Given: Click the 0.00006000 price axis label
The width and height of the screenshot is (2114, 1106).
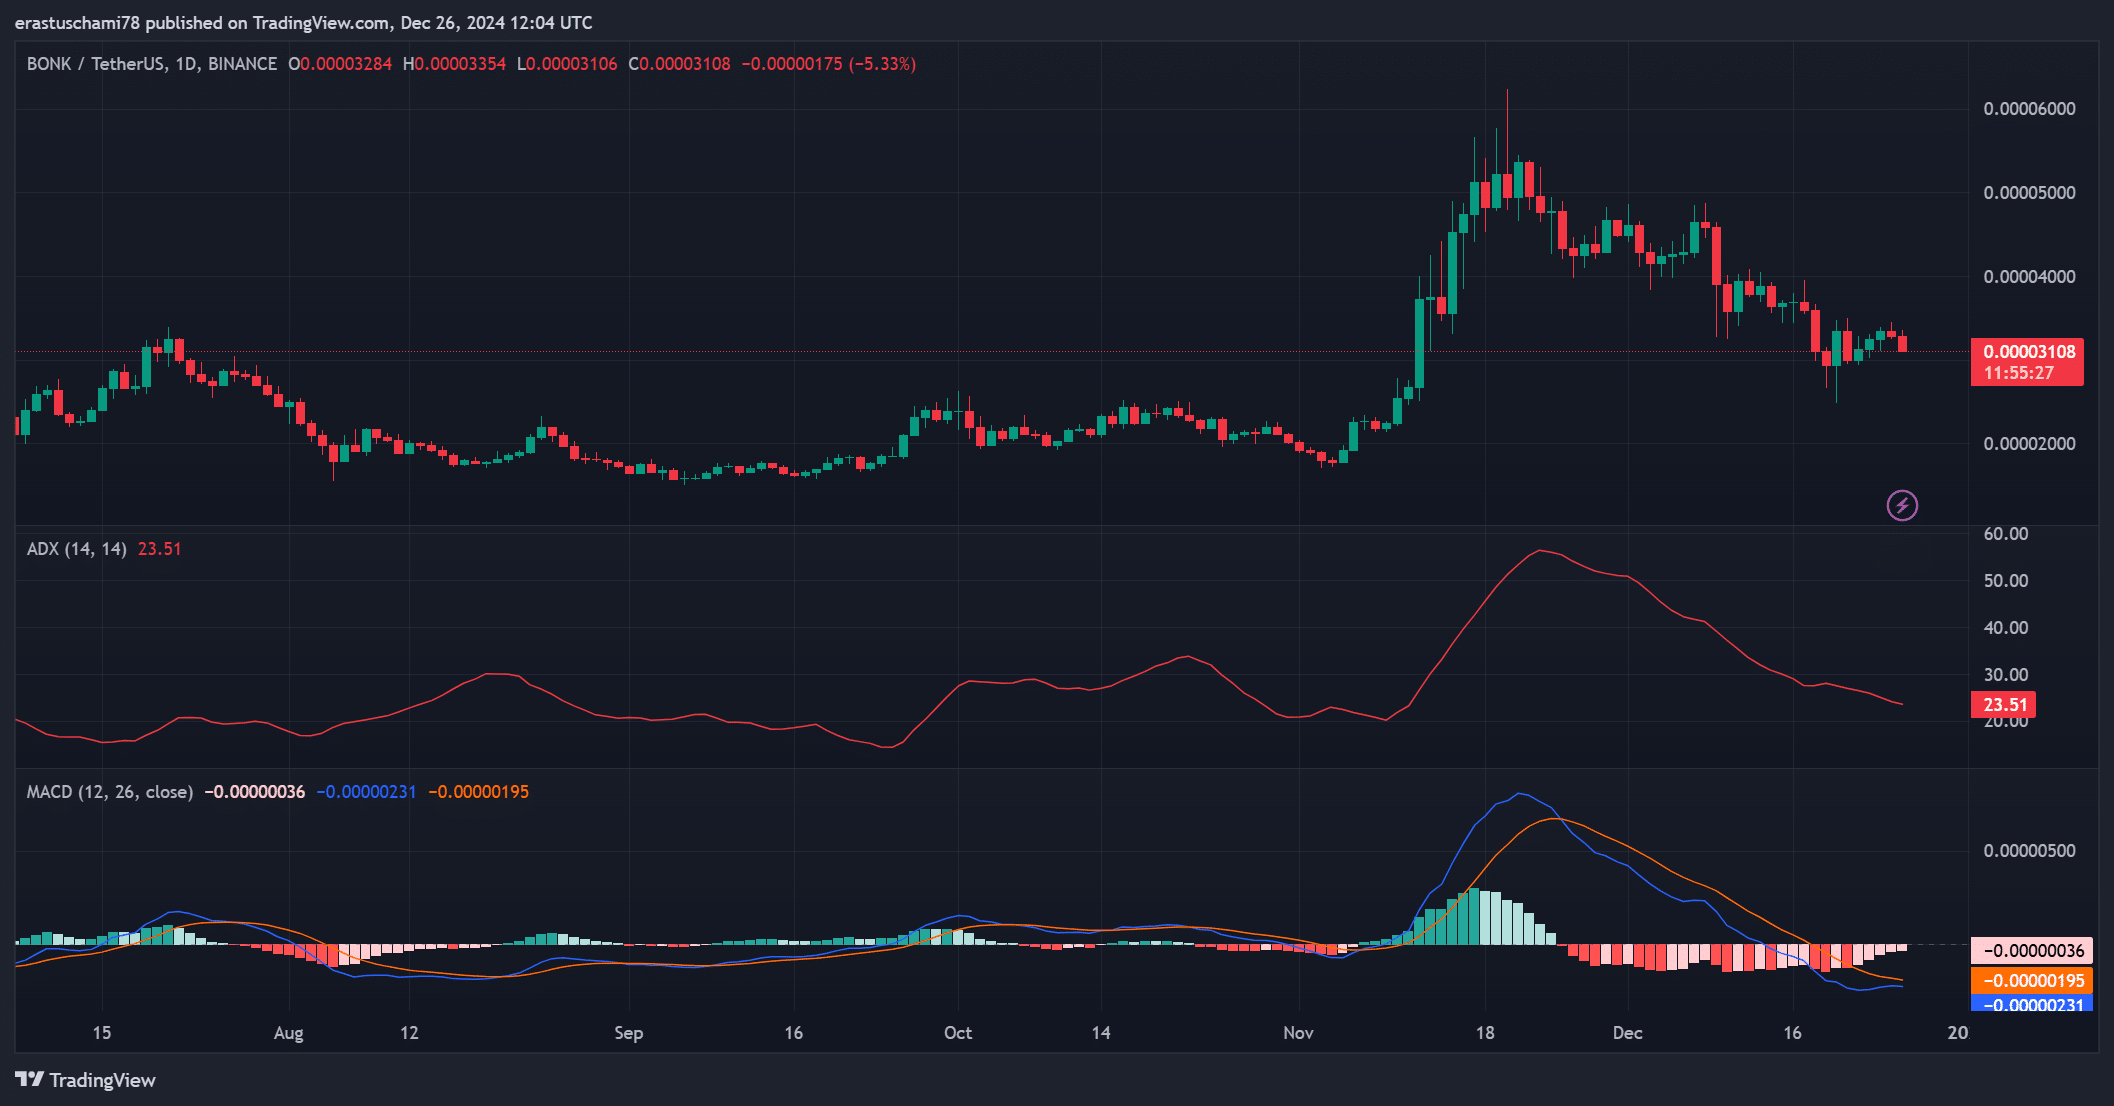Looking at the screenshot, I should pyautogui.click(x=2029, y=109).
